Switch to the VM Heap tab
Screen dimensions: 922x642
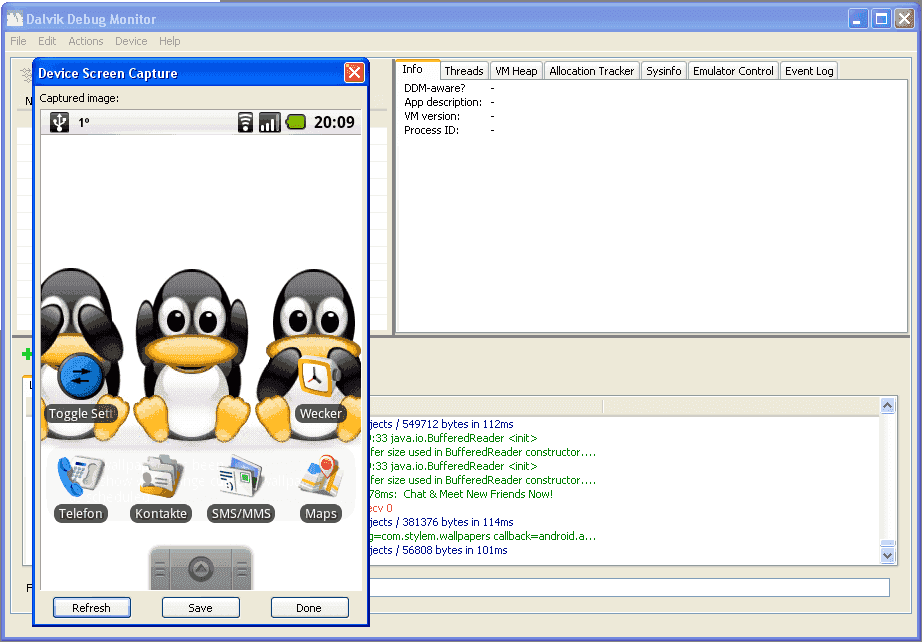coord(516,71)
